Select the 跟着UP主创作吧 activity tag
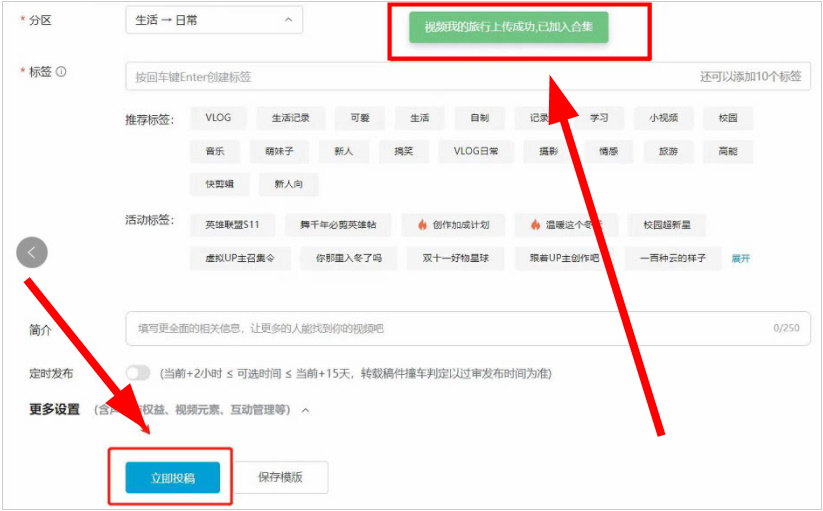Screen dimensions: 823x511 pos(565,258)
